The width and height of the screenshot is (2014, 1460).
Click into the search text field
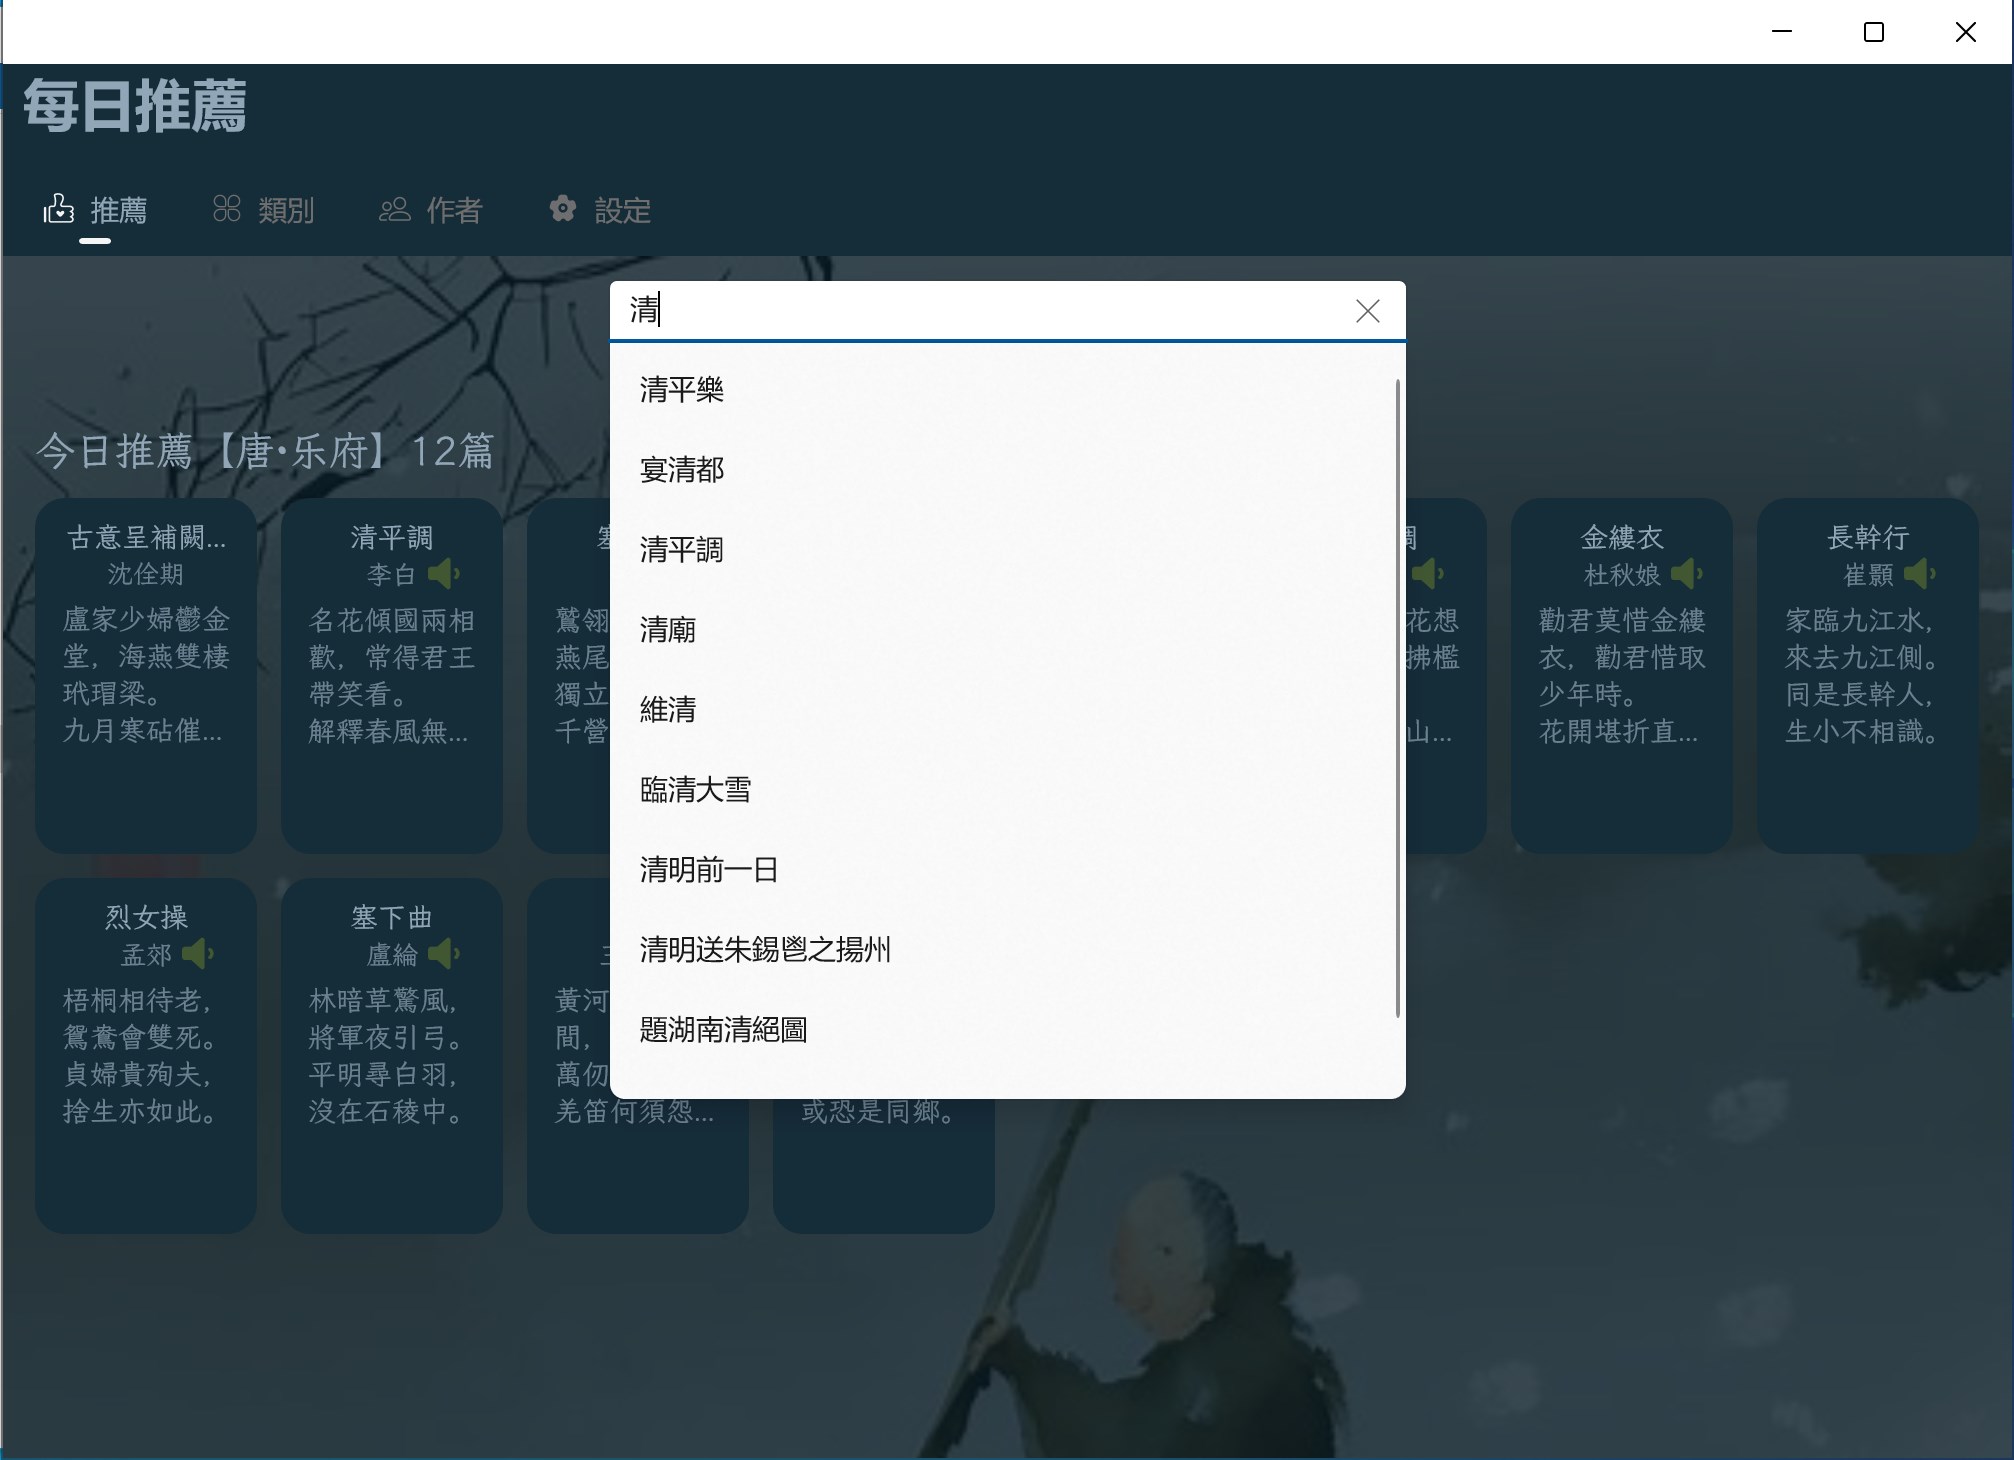(x=980, y=311)
